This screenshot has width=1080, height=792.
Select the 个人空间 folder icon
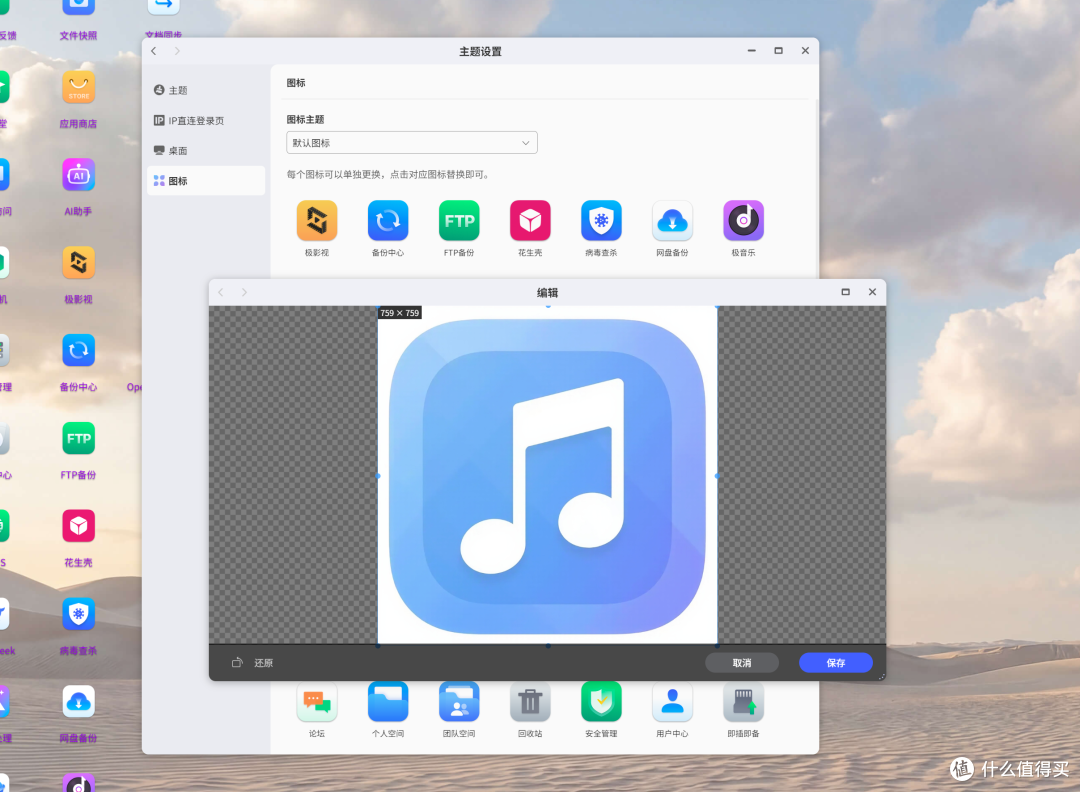[388, 702]
